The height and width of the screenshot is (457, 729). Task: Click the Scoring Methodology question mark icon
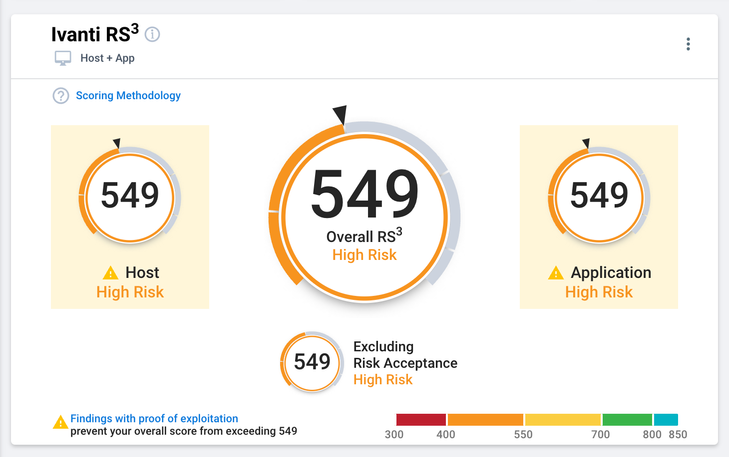(60, 96)
